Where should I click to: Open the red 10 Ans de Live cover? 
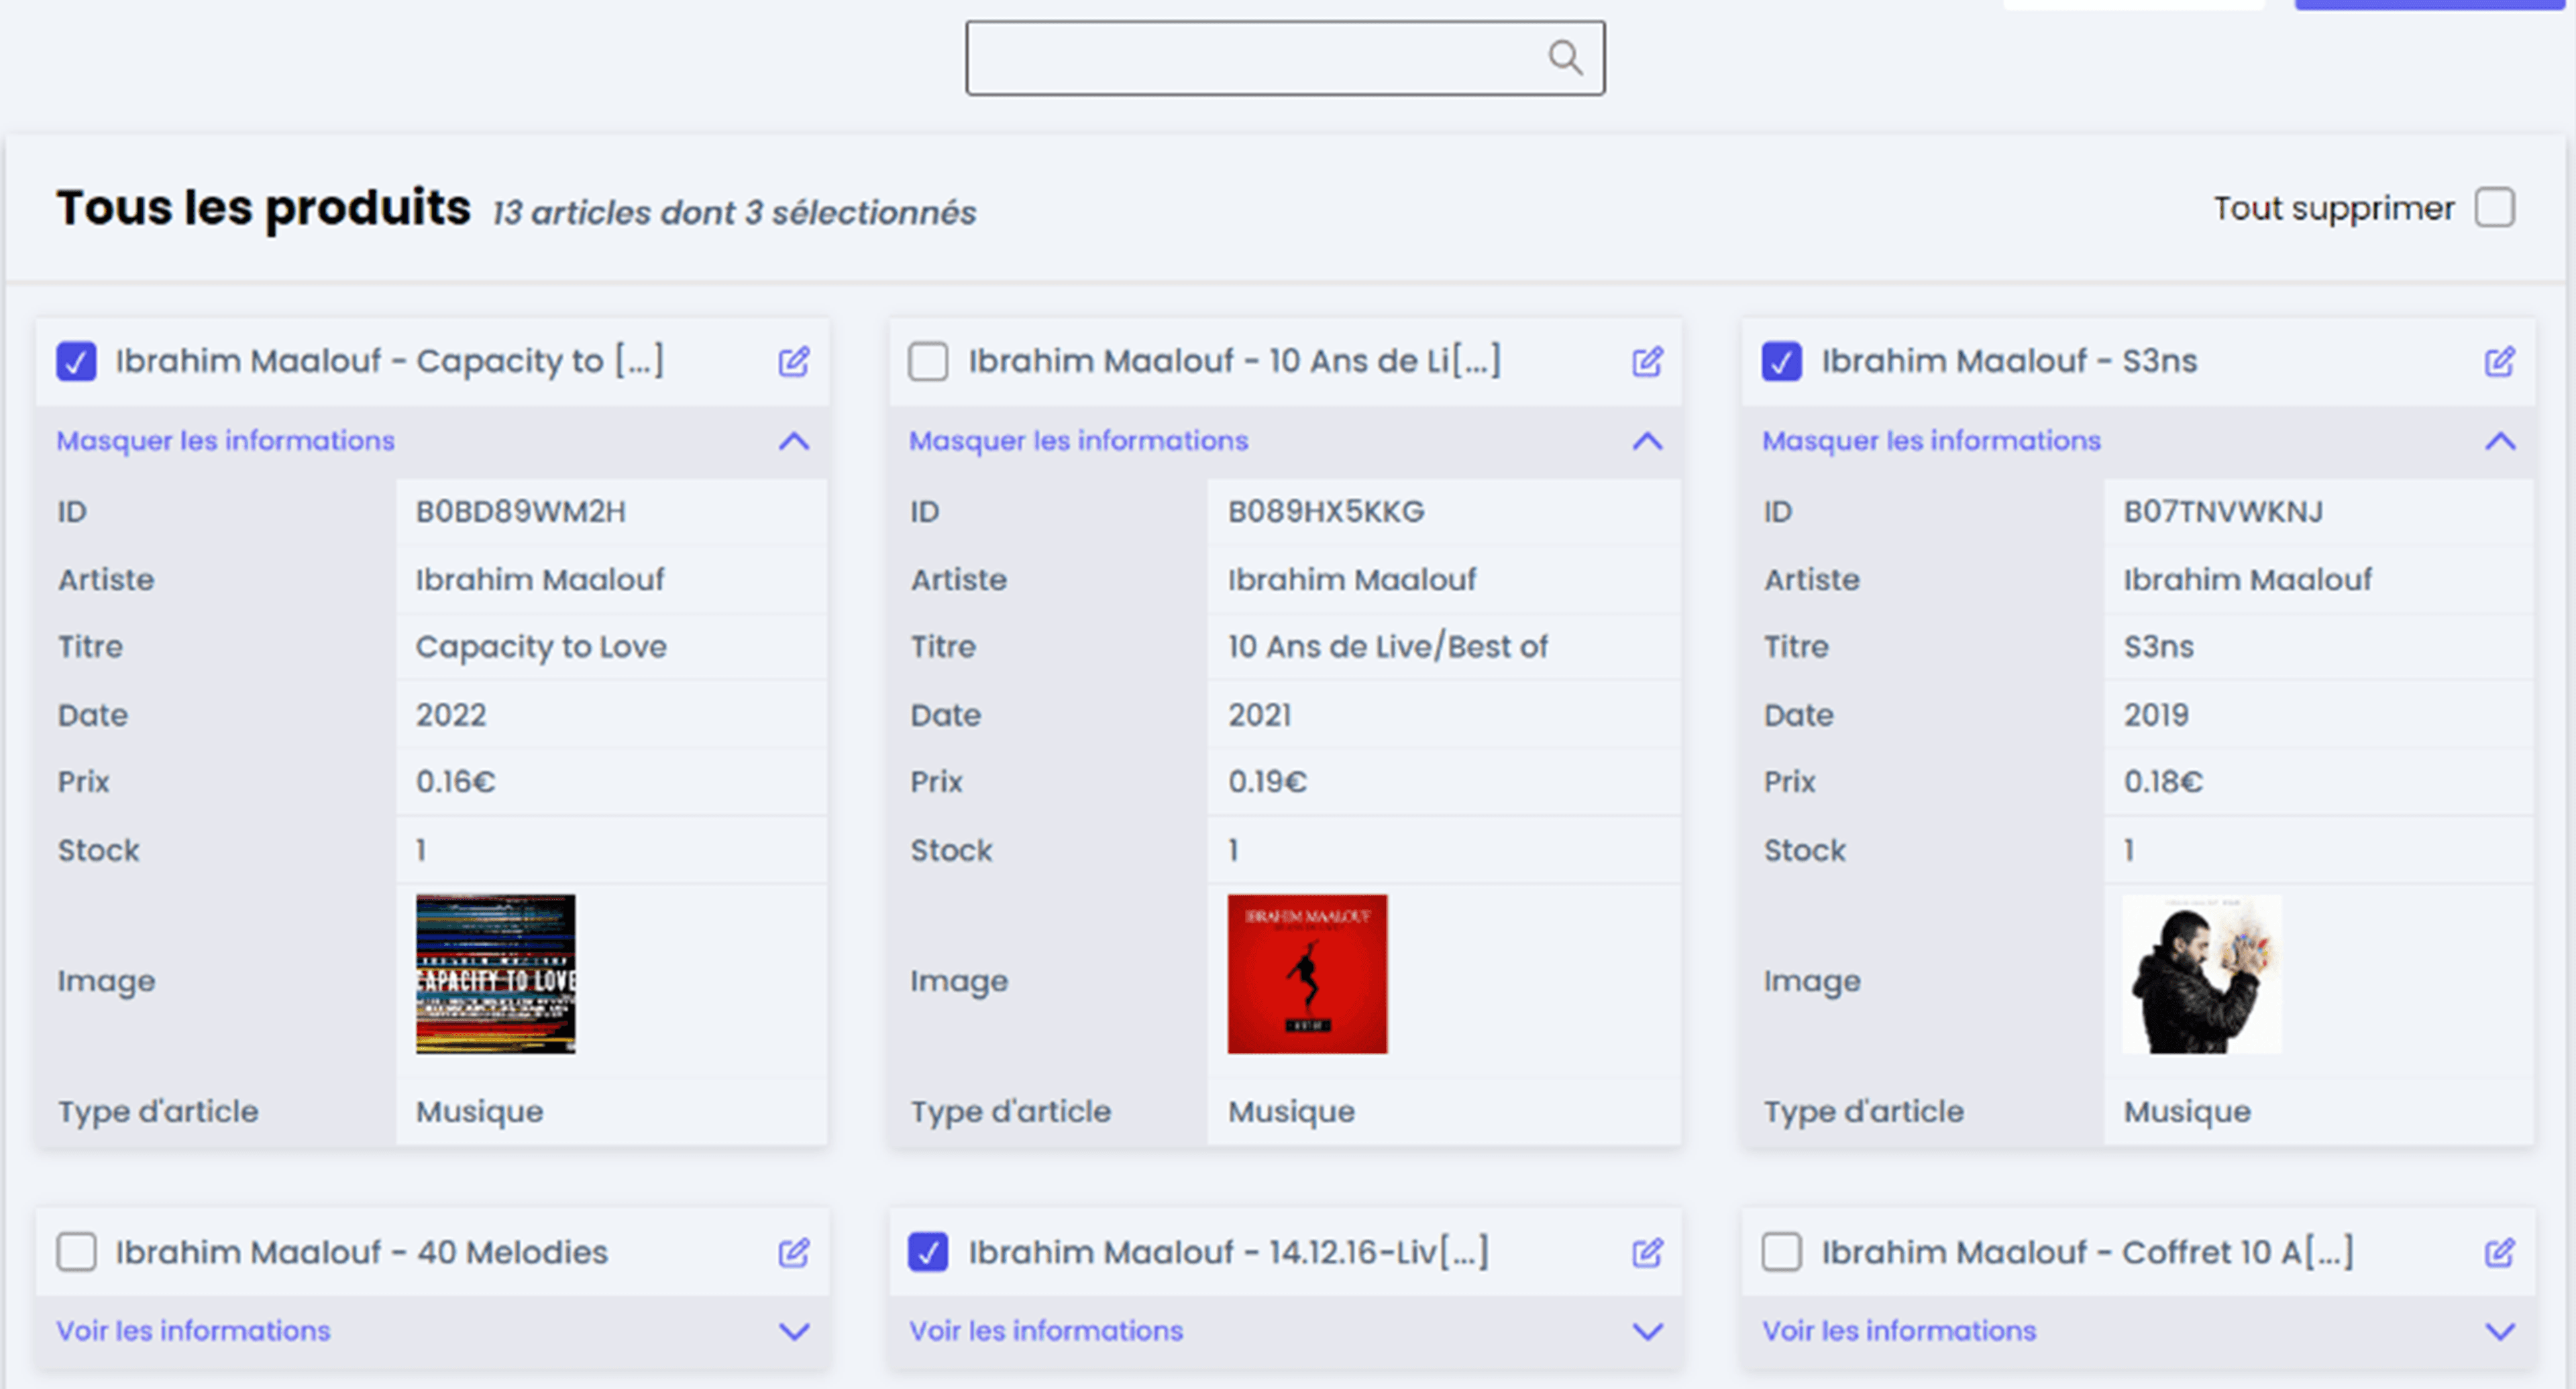(x=1307, y=974)
